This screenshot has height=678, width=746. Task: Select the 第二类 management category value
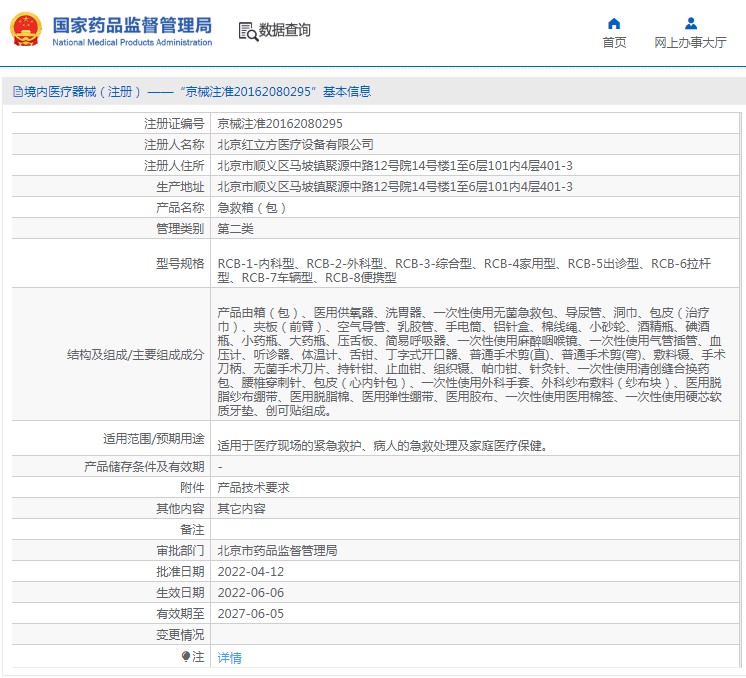[x=236, y=229]
